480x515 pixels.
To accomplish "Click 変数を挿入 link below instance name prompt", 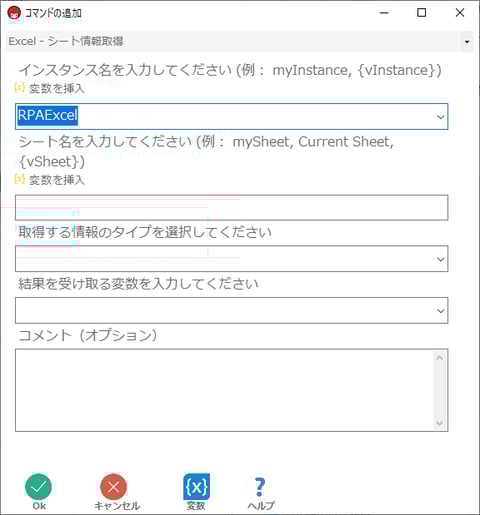I will tap(57, 89).
